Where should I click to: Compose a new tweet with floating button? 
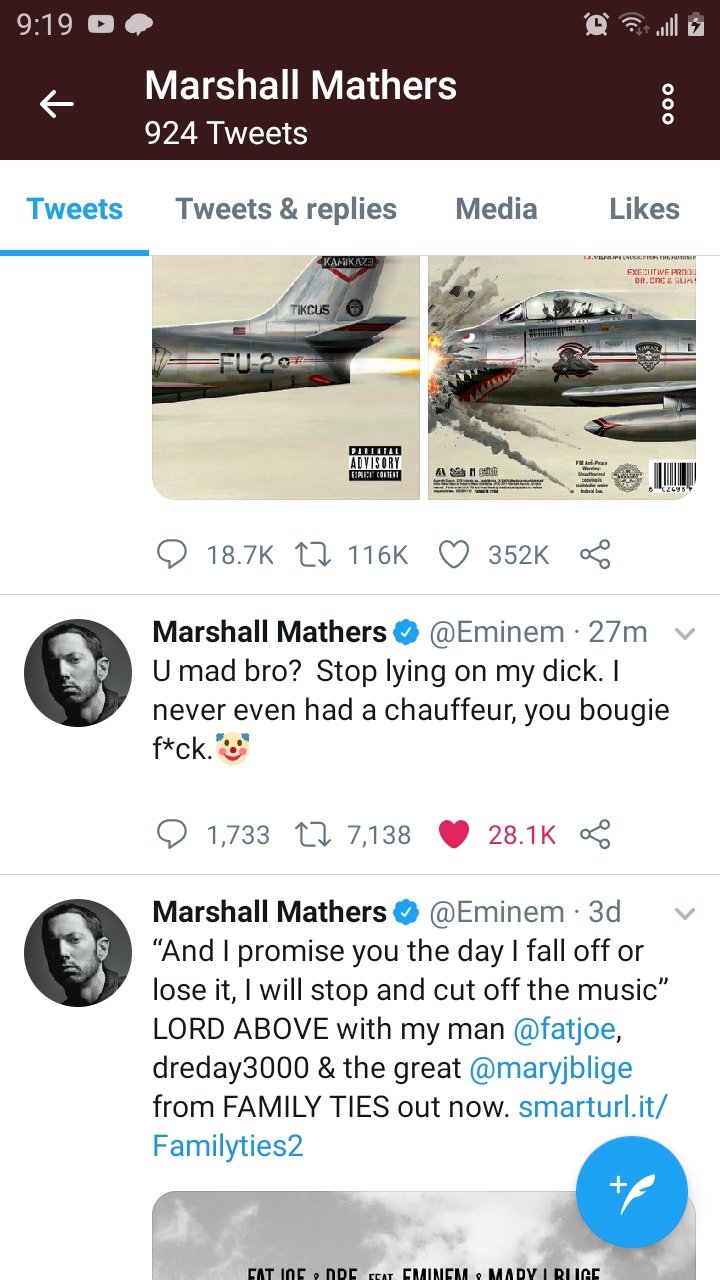pyautogui.click(x=631, y=1192)
